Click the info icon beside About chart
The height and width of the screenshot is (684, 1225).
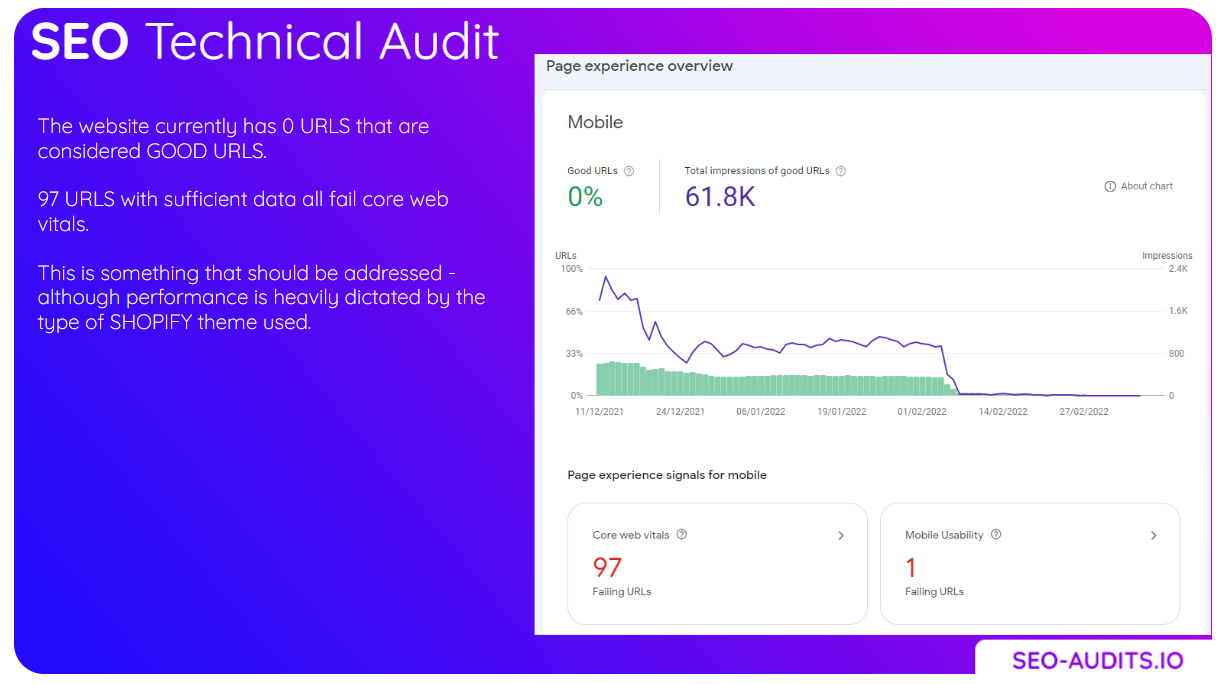pyautogui.click(x=1110, y=186)
